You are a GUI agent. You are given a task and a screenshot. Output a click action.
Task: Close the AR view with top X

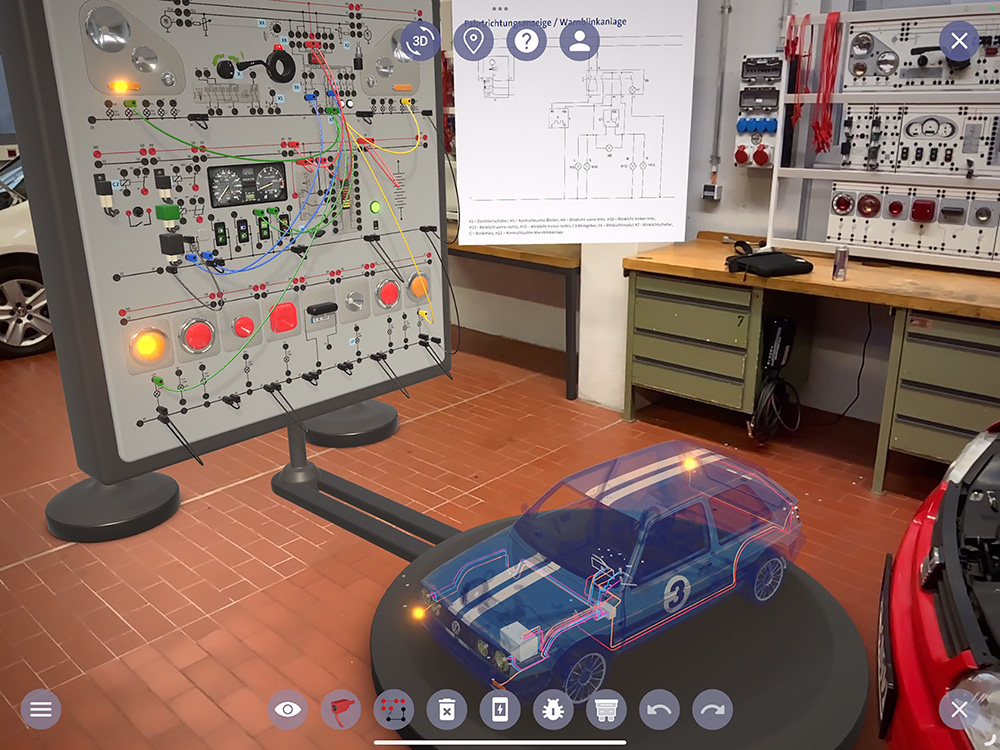point(959,41)
